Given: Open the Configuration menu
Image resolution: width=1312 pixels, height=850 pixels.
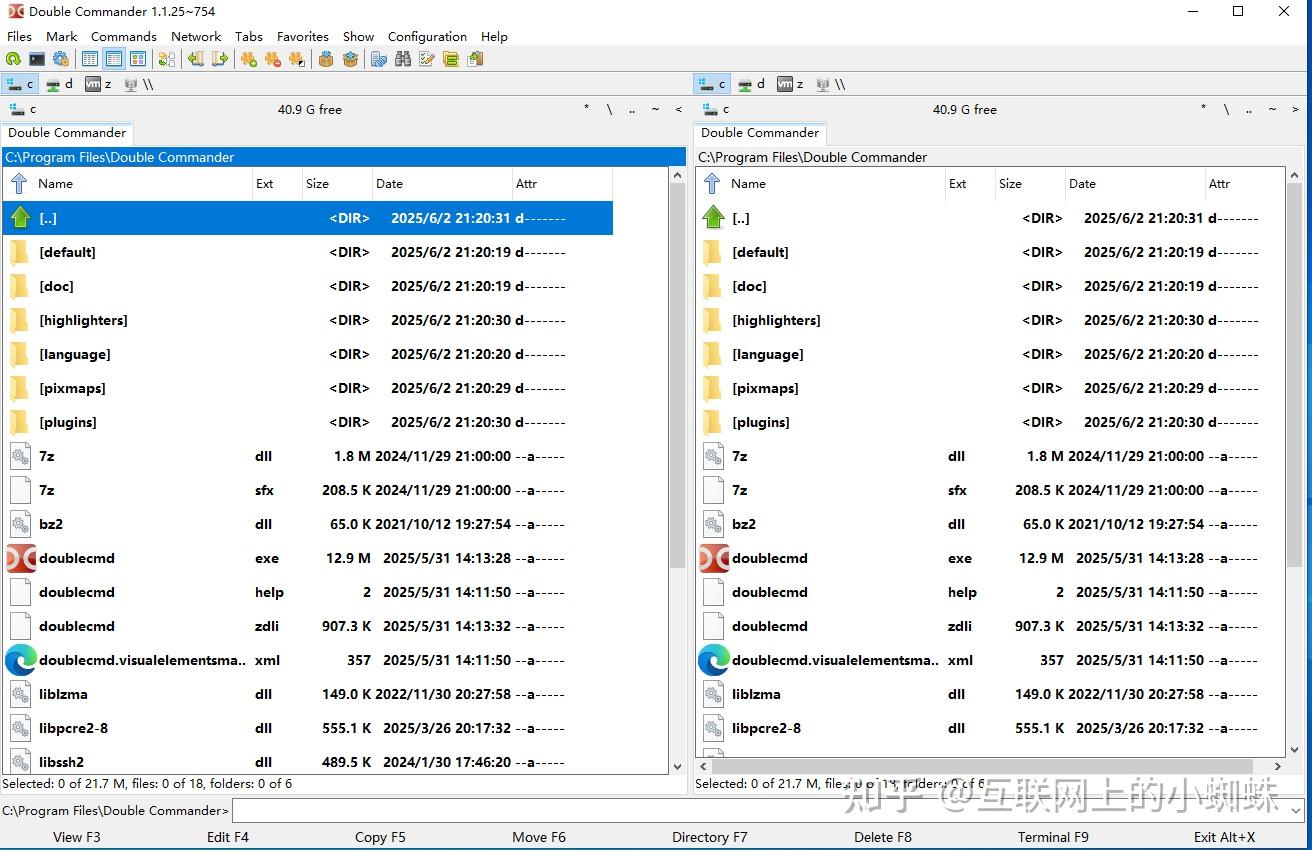Looking at the screenshot, I should pyautogui.click(x=427, y=36).
